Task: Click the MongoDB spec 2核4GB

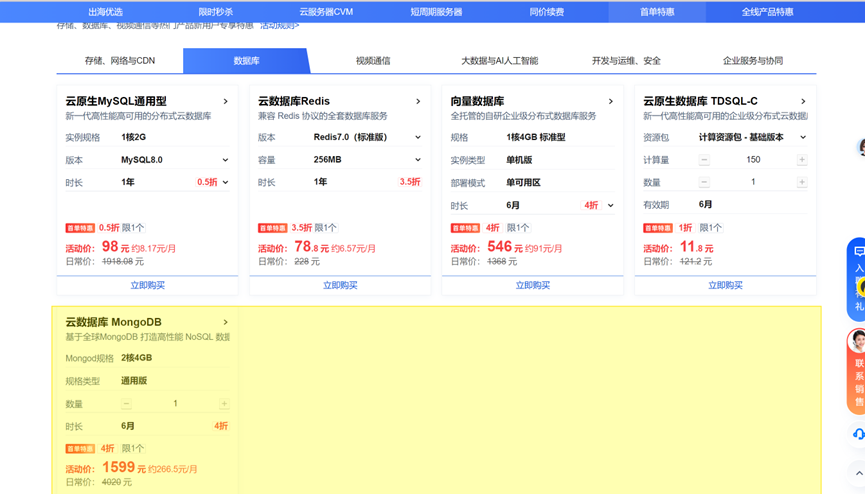Action: (x=136, y=358)
